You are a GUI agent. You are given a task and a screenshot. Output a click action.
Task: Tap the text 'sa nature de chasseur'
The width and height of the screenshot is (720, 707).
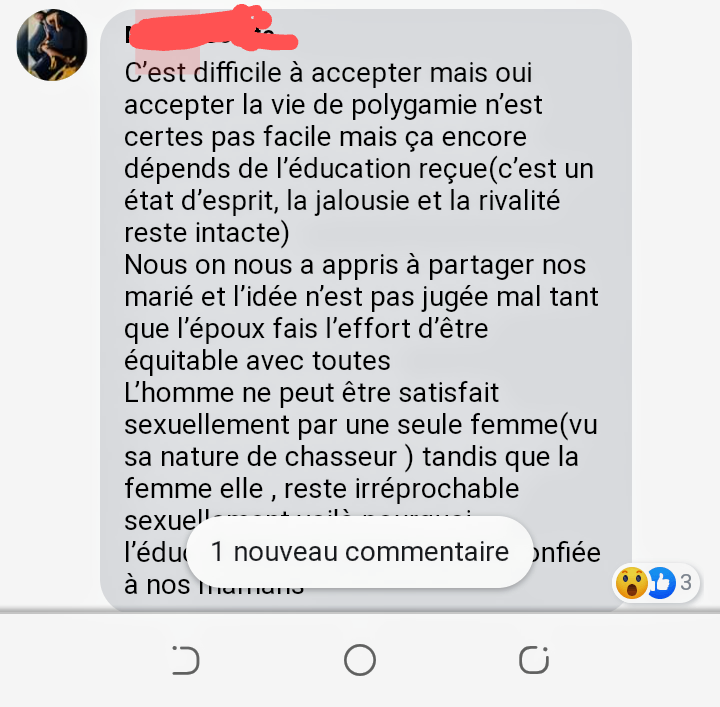(260, 457)
